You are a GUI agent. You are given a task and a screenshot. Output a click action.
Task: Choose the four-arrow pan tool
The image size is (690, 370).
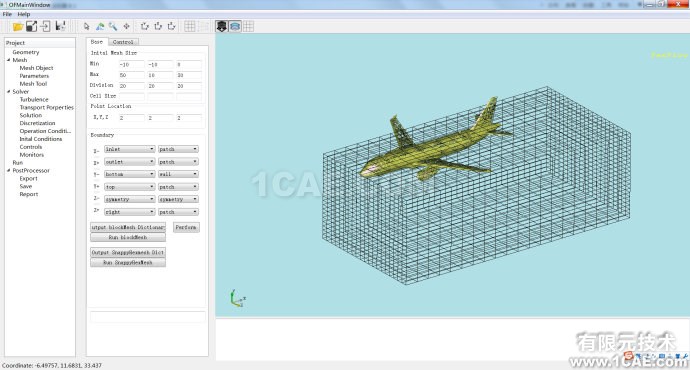(x=126, y=26)
